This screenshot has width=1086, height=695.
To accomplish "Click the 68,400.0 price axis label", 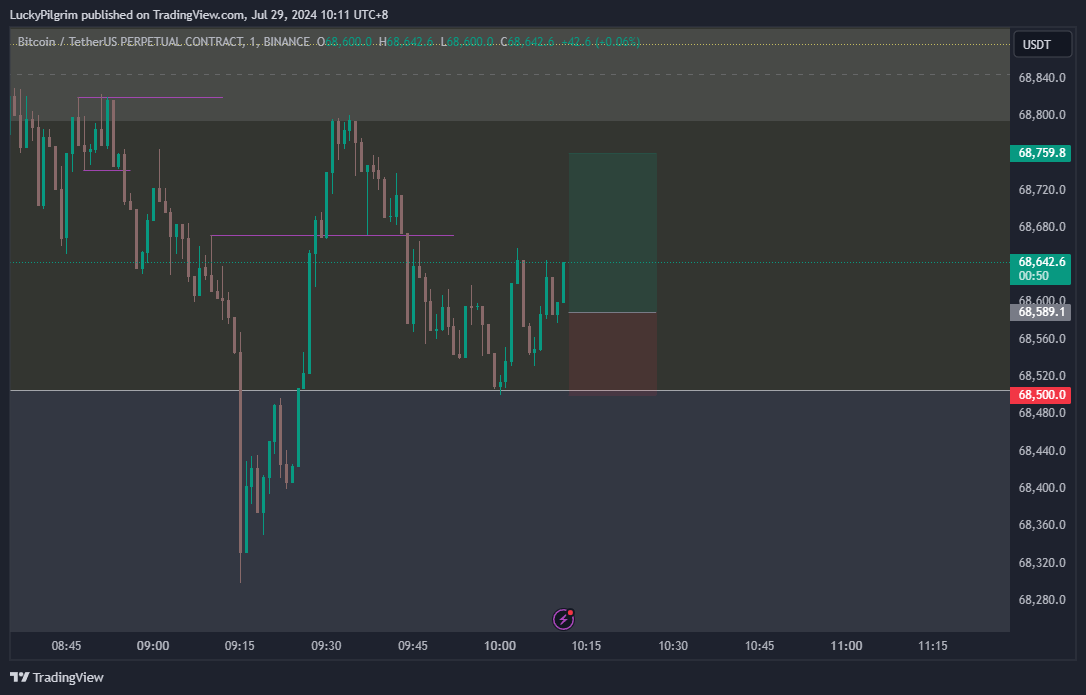I will pos(1042,488).
